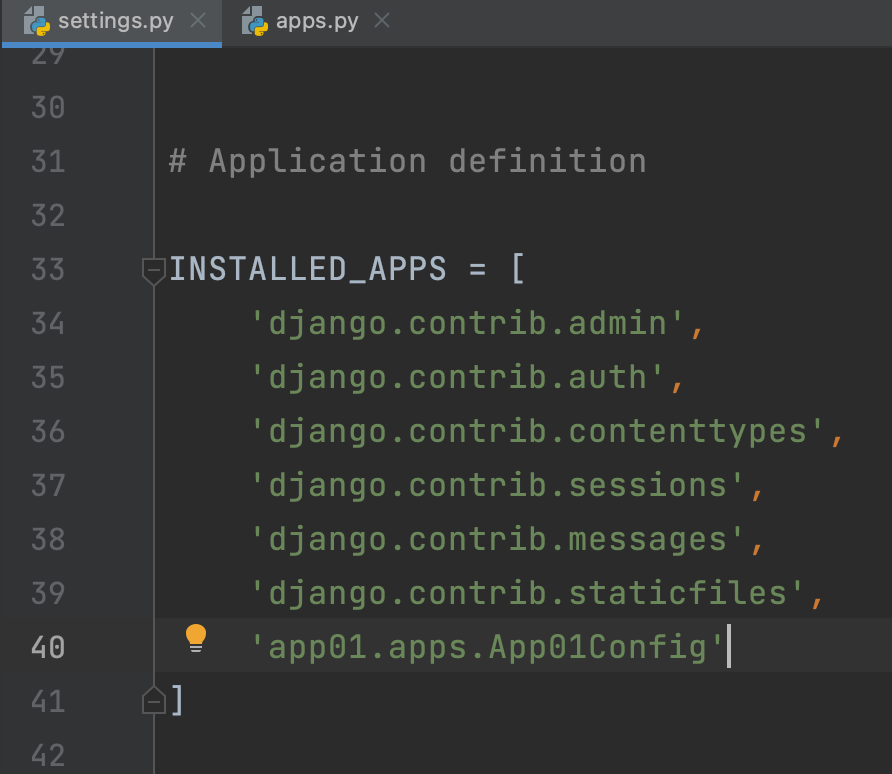892x774 pixels.
Task: Click line number 33 in the gutter
Action: point(48,270)
